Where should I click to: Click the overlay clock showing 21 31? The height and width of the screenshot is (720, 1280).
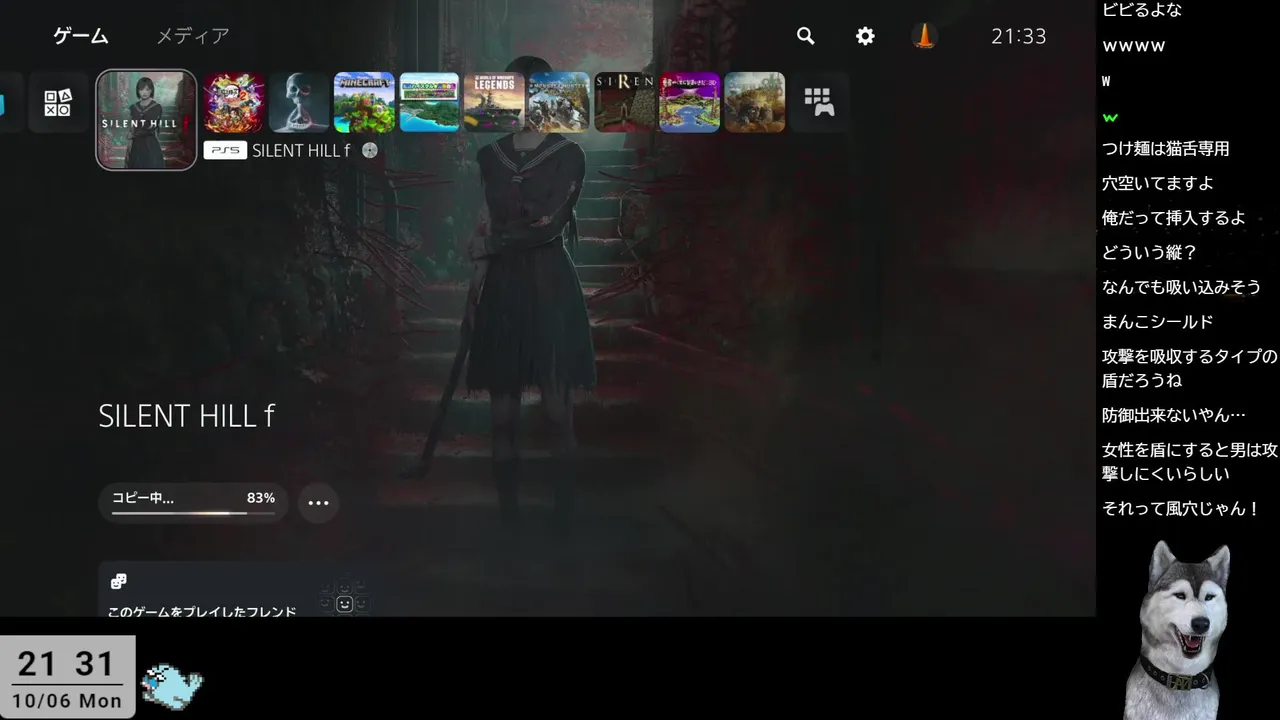[67, 663]
